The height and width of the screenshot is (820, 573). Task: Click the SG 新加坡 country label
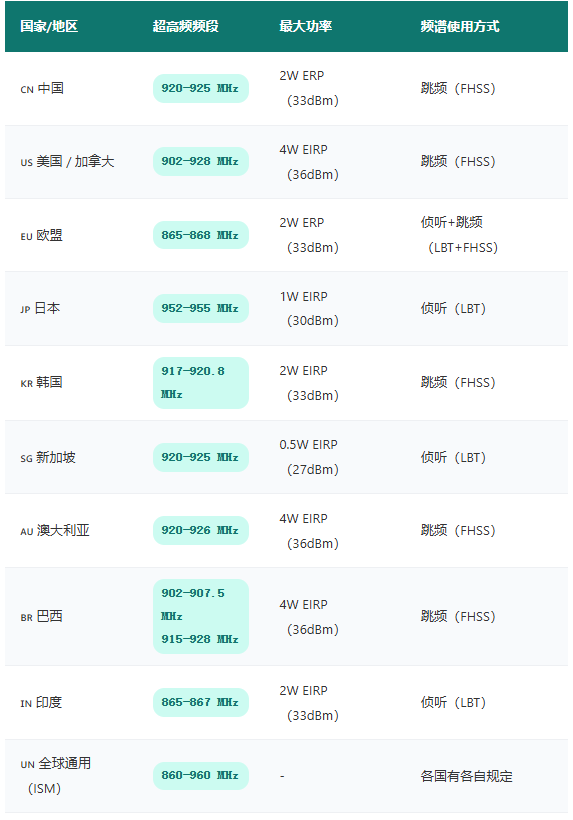click(48, 458)
